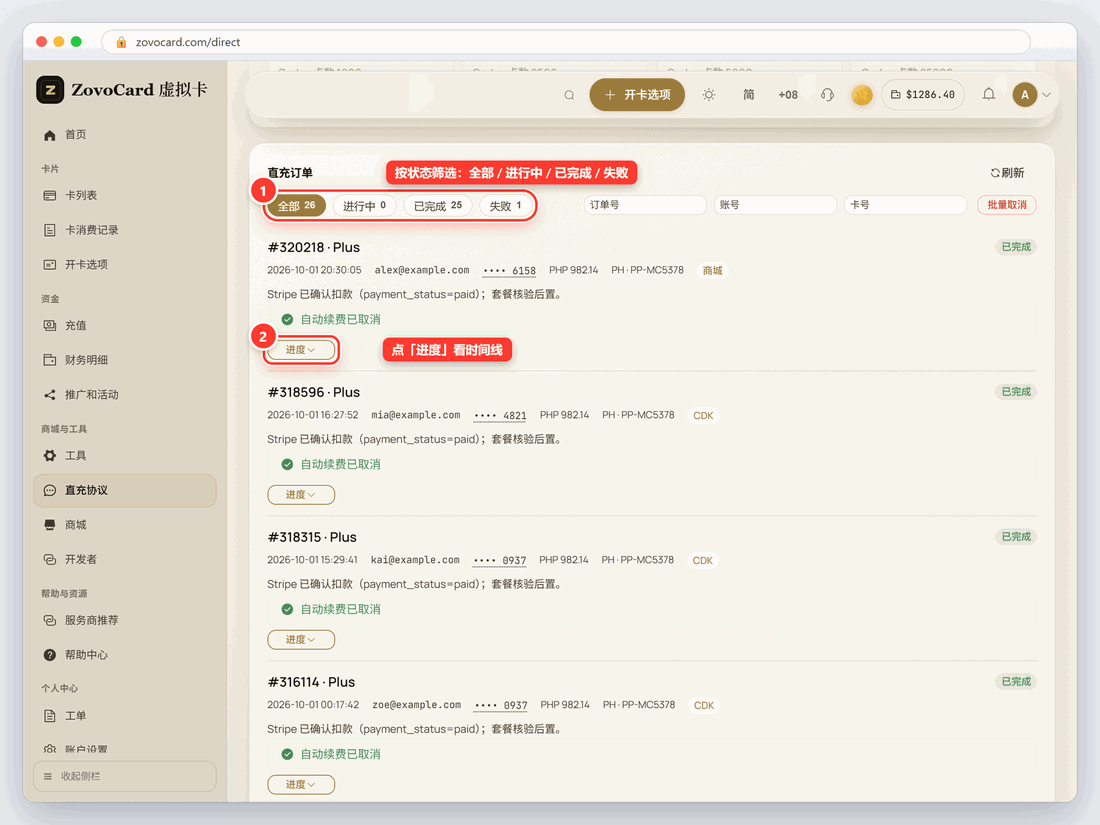Click the $1286.40 balance button

pos(923,95)
